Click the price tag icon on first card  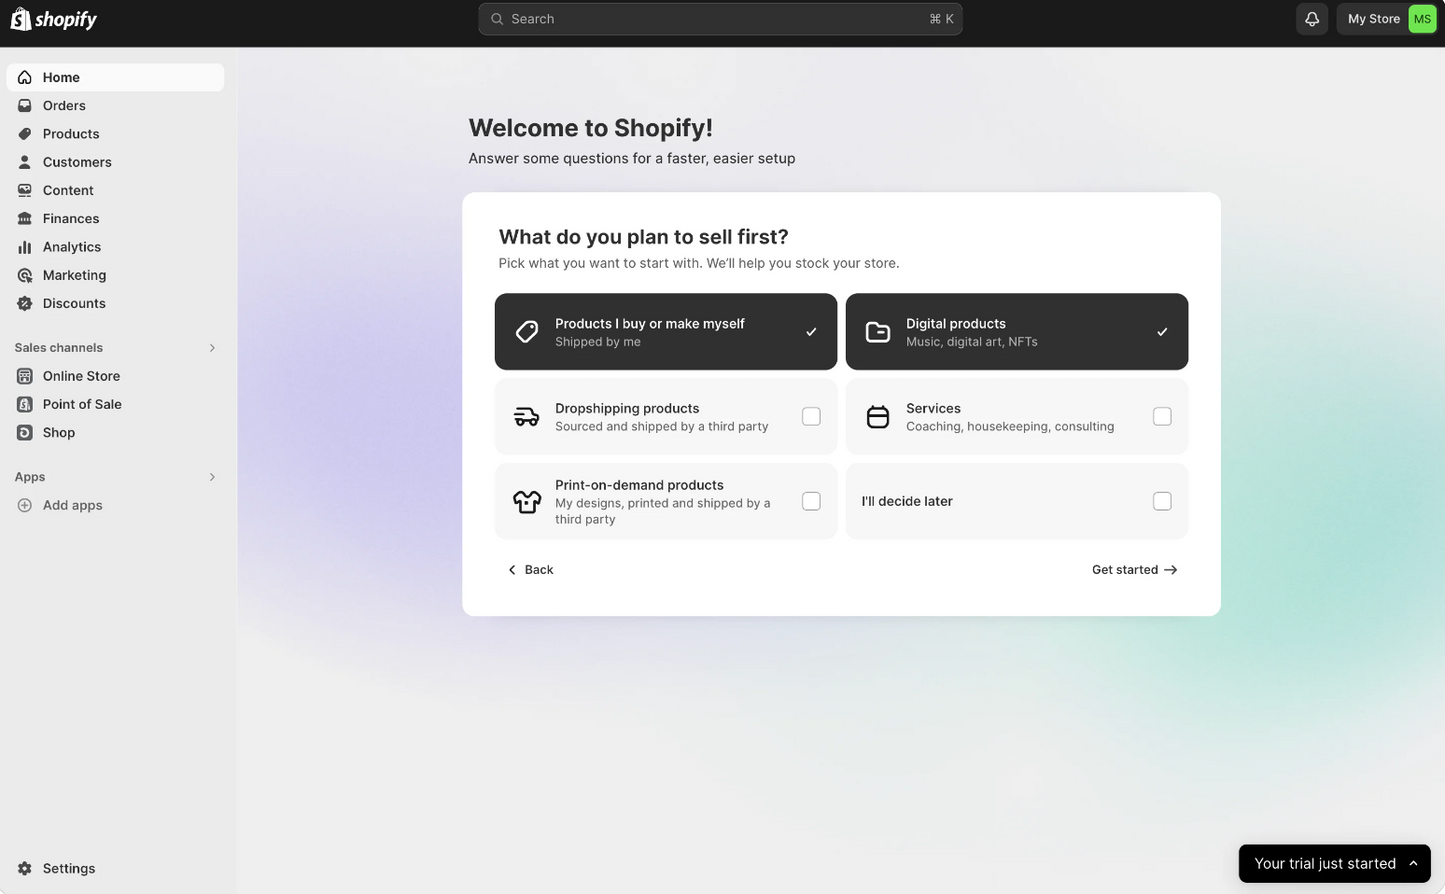(527, 332)
